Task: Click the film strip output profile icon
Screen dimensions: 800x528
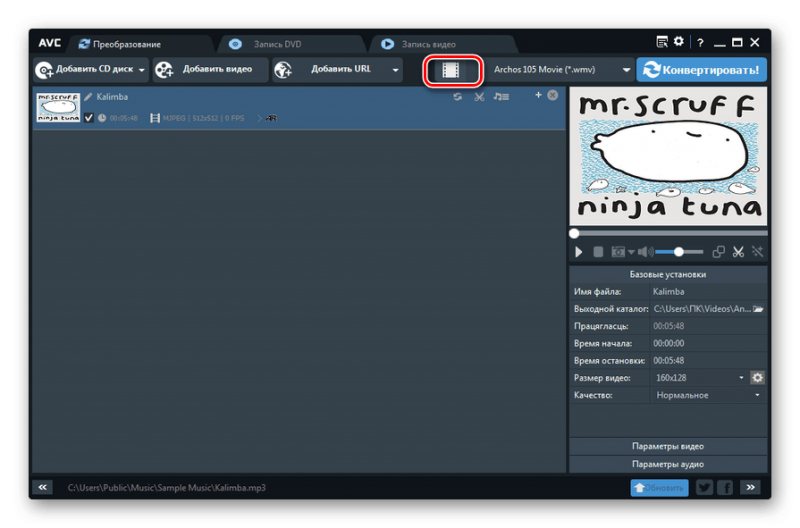Action: [x=454, y=70]
